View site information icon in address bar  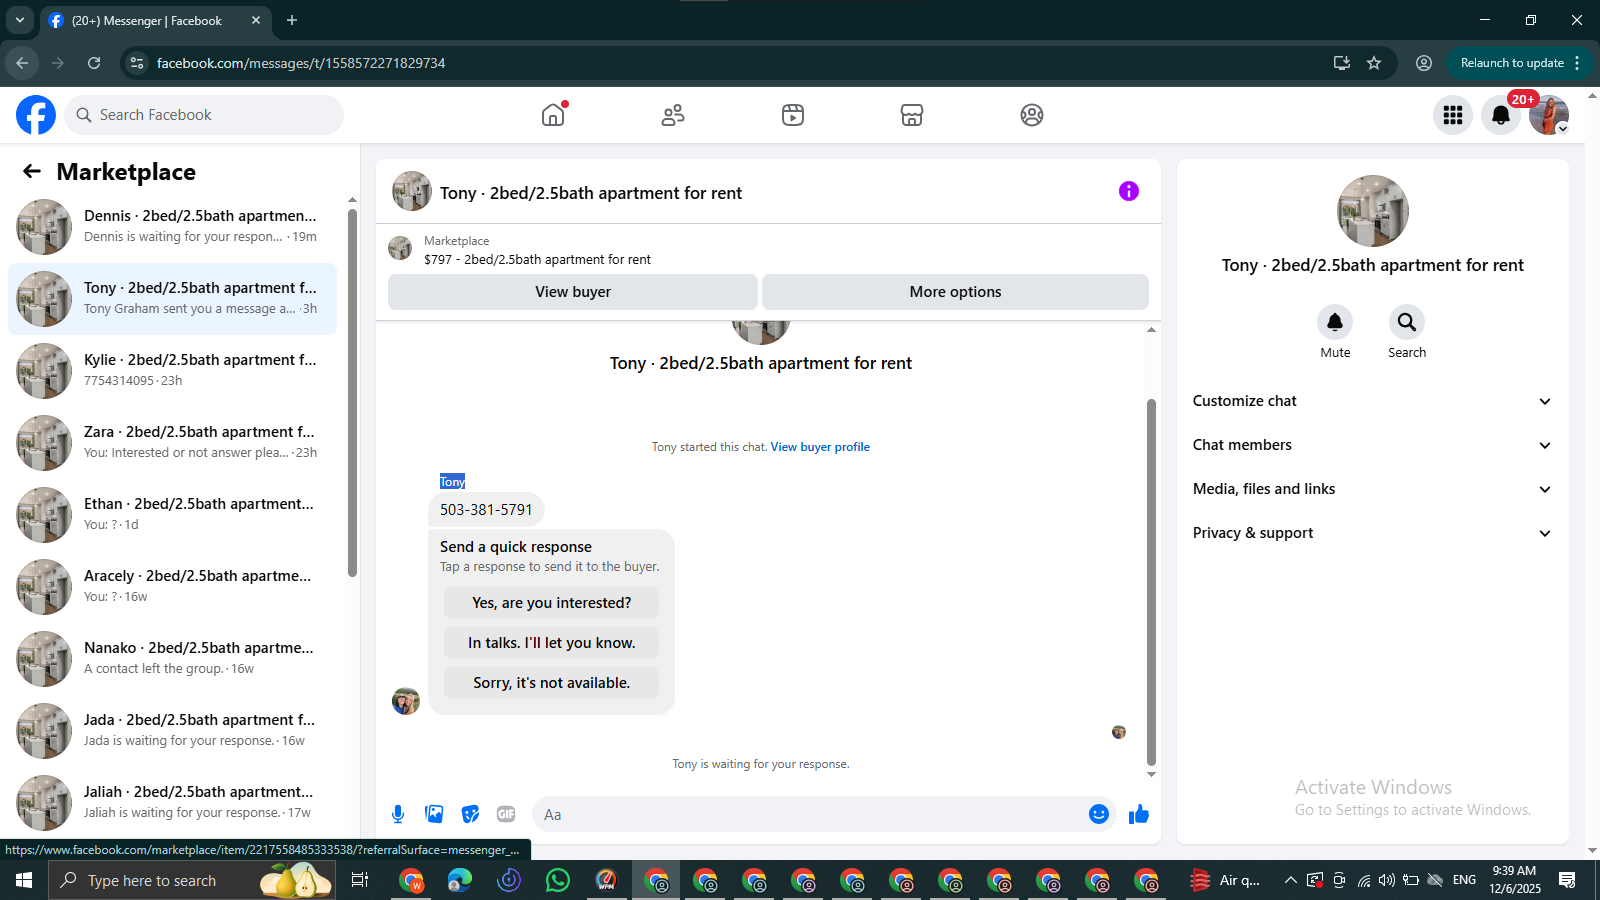coord(137,63)
